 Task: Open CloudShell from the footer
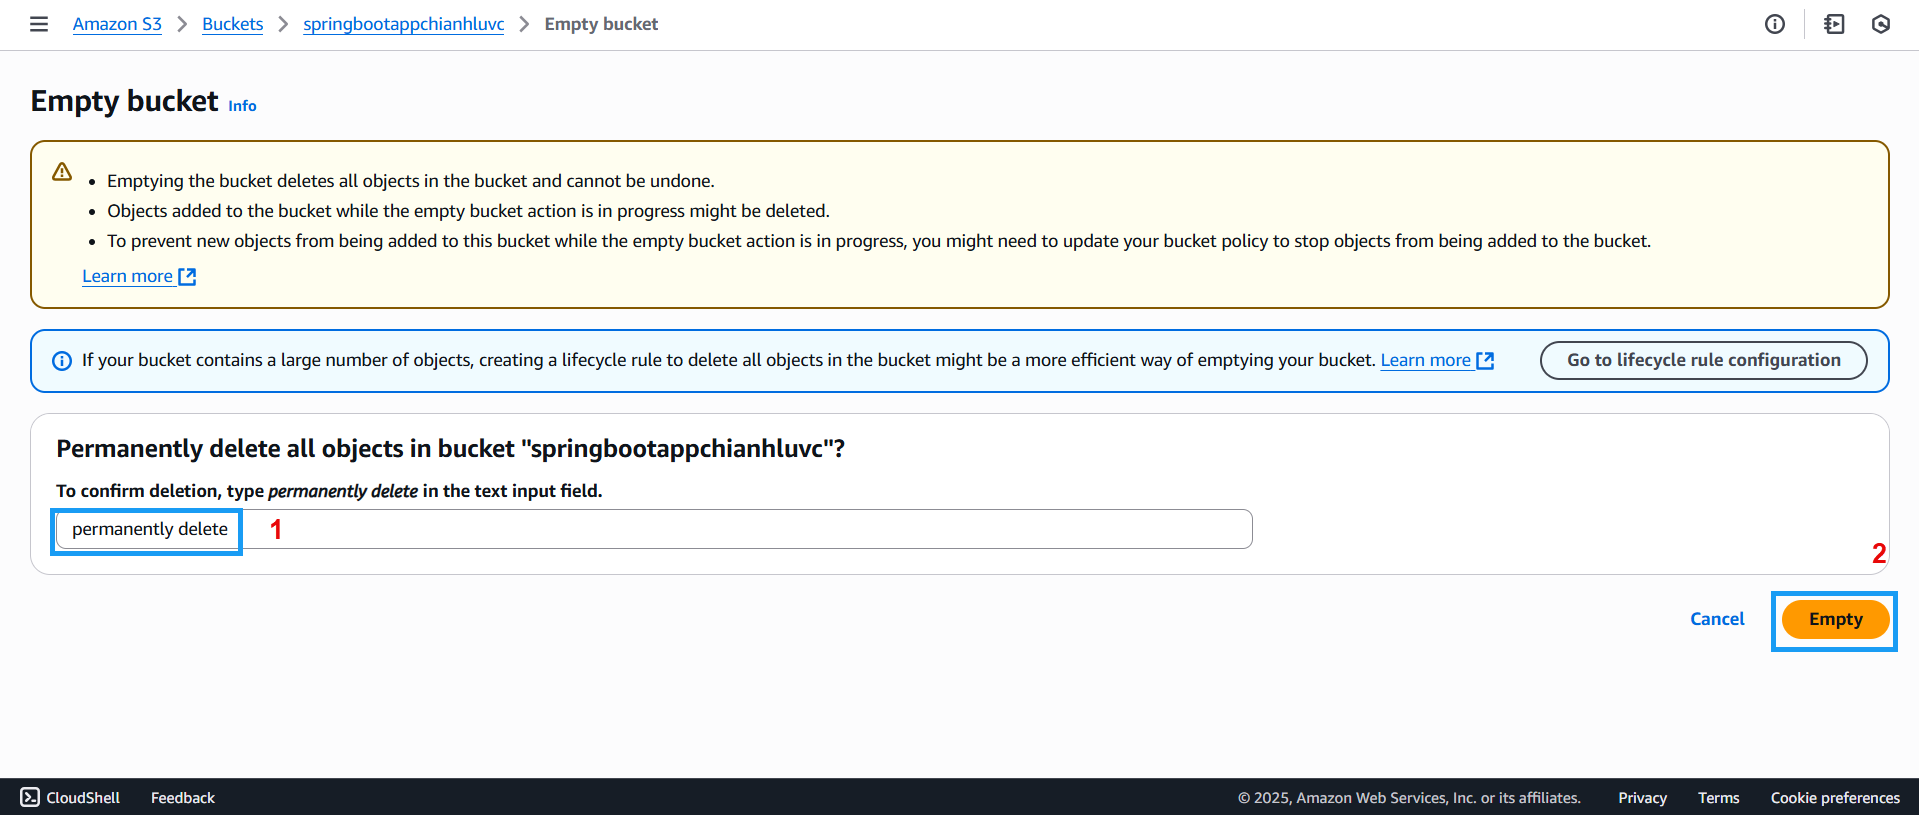pyautogui.click(x=70, y=797)
